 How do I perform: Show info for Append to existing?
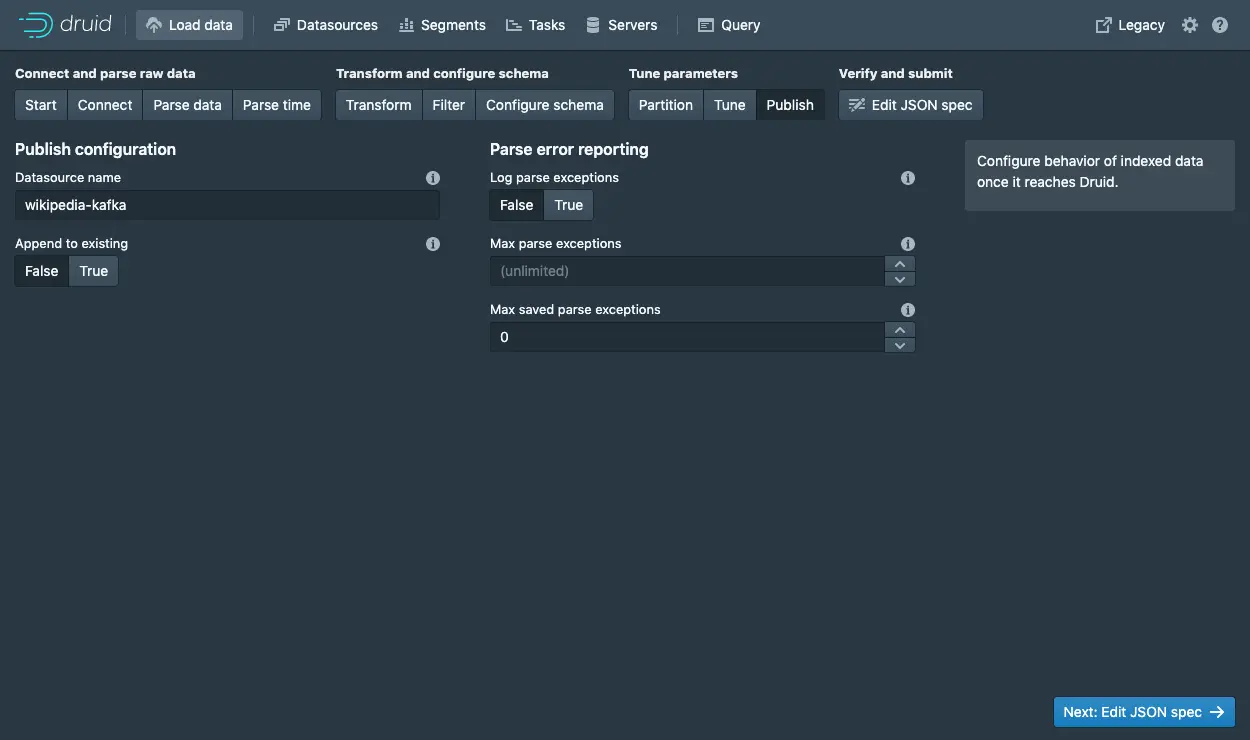pyautogui.click(x=433, y=244)
